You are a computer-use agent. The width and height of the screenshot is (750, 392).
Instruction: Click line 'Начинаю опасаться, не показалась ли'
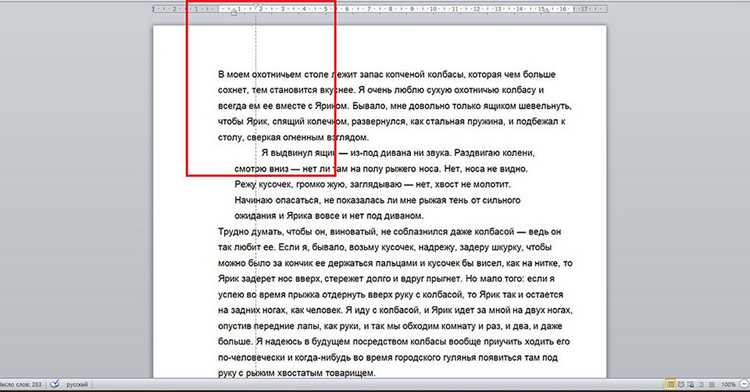[377, 200]
